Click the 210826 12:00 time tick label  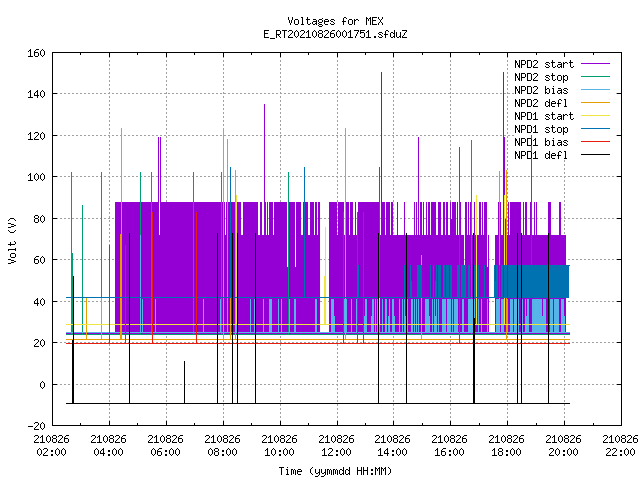336,446
